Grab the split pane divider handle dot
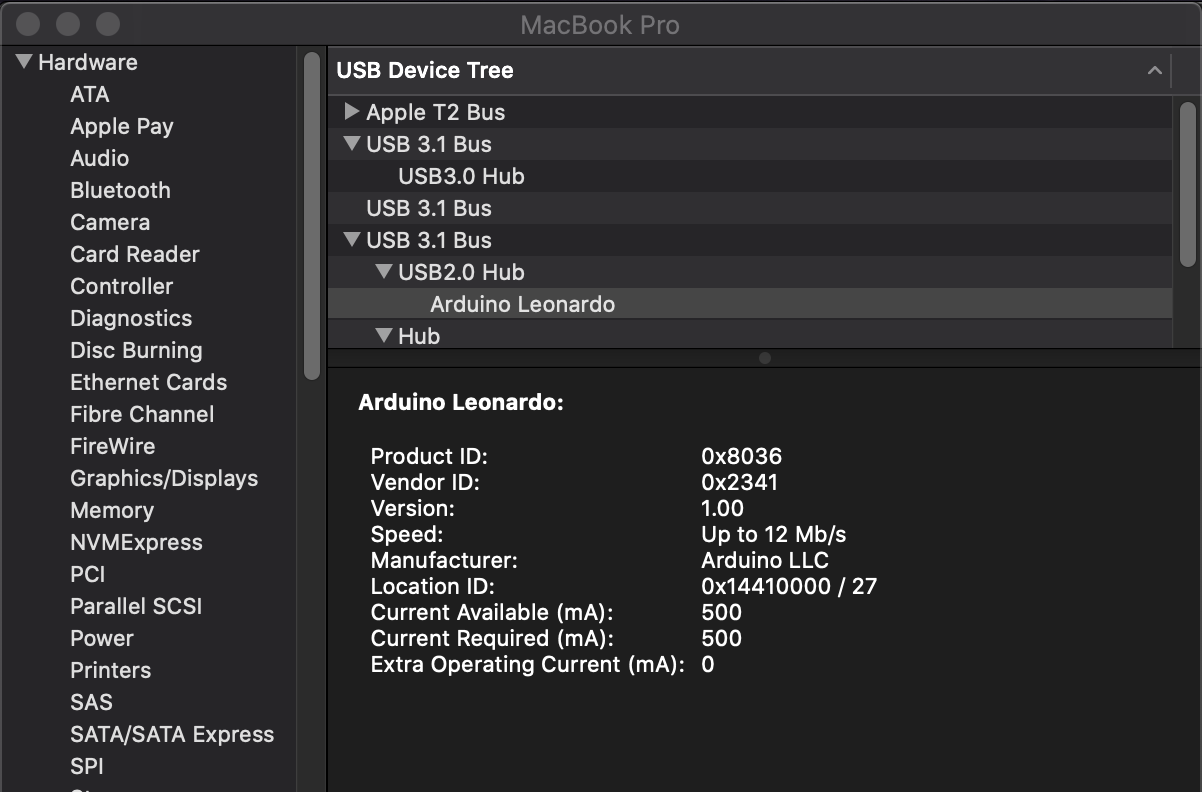Screen dimensions: 1202x792 (765, 358)
